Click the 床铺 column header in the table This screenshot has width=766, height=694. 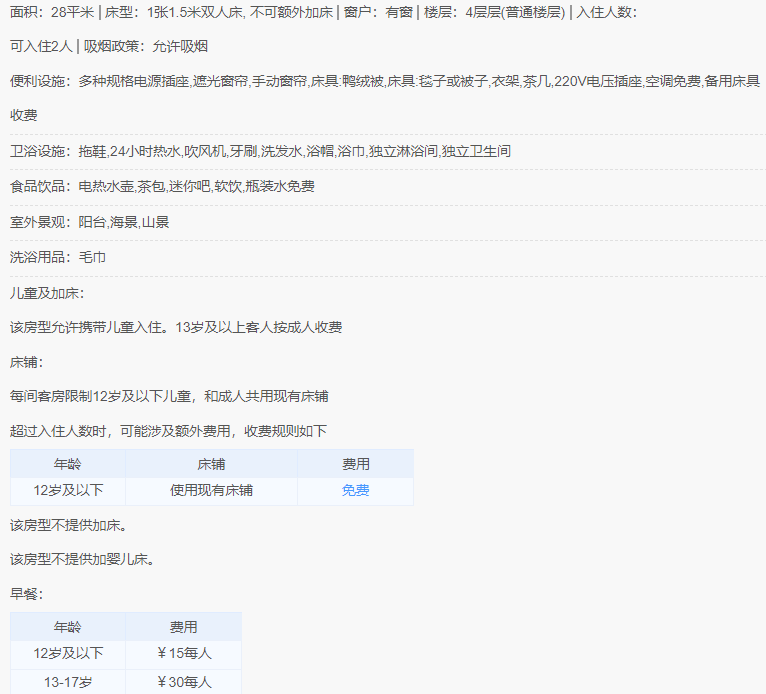pos(211,464)
